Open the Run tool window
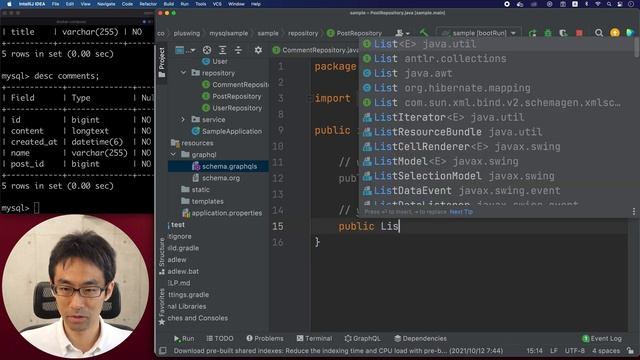Viewport: 640px width, 360px height. 184,338
